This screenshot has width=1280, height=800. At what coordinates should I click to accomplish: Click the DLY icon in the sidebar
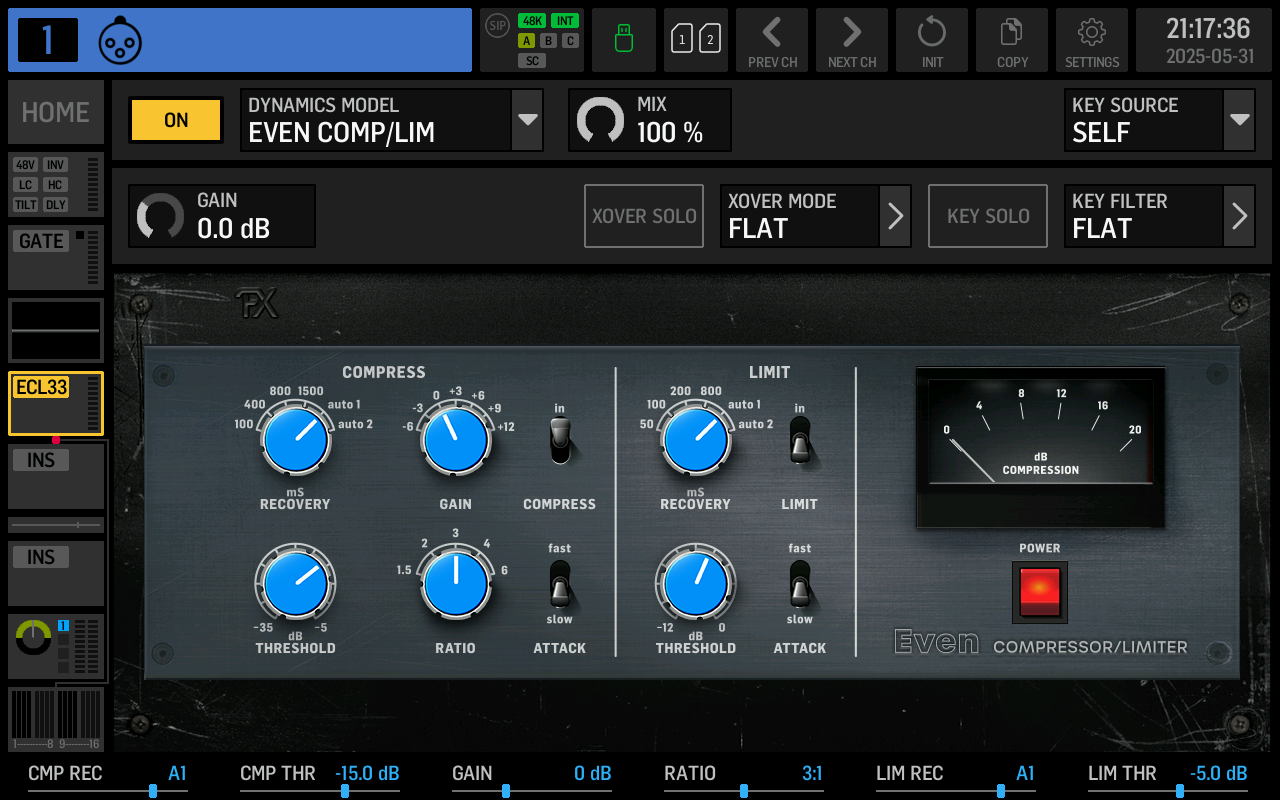coord(56,204)
